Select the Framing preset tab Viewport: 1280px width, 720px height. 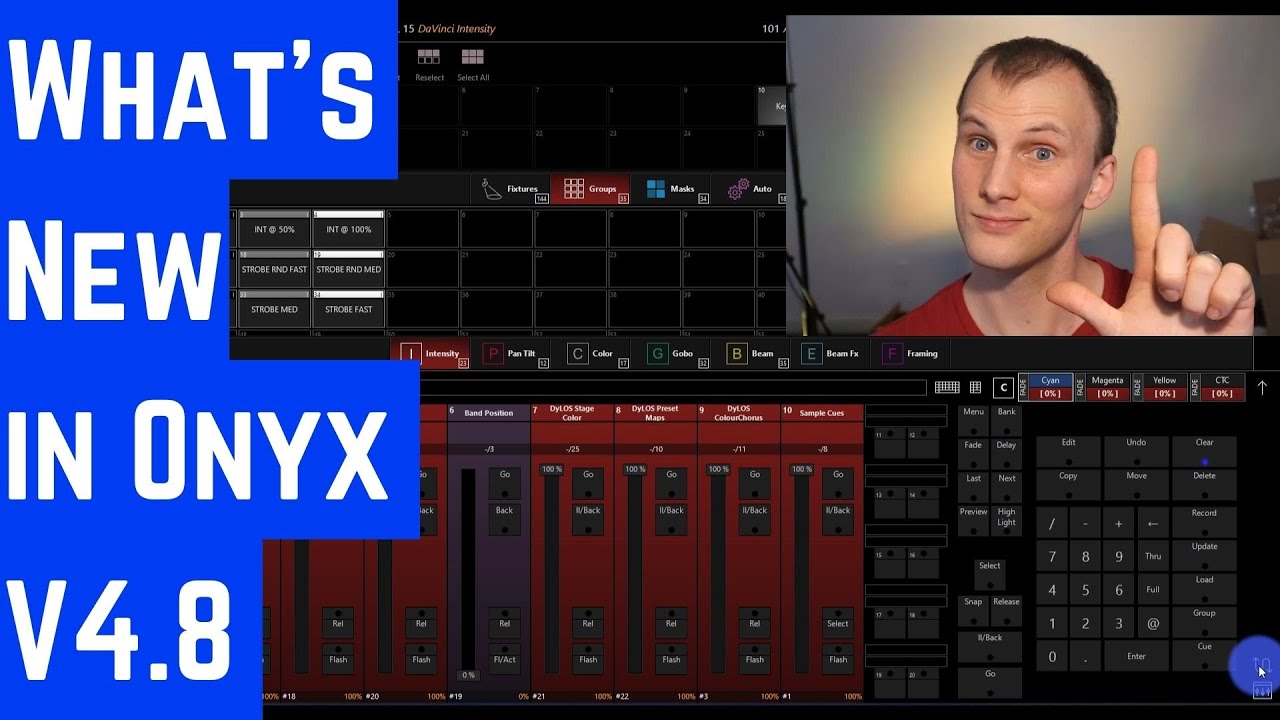pyautogui.click(x=910, y=353)
